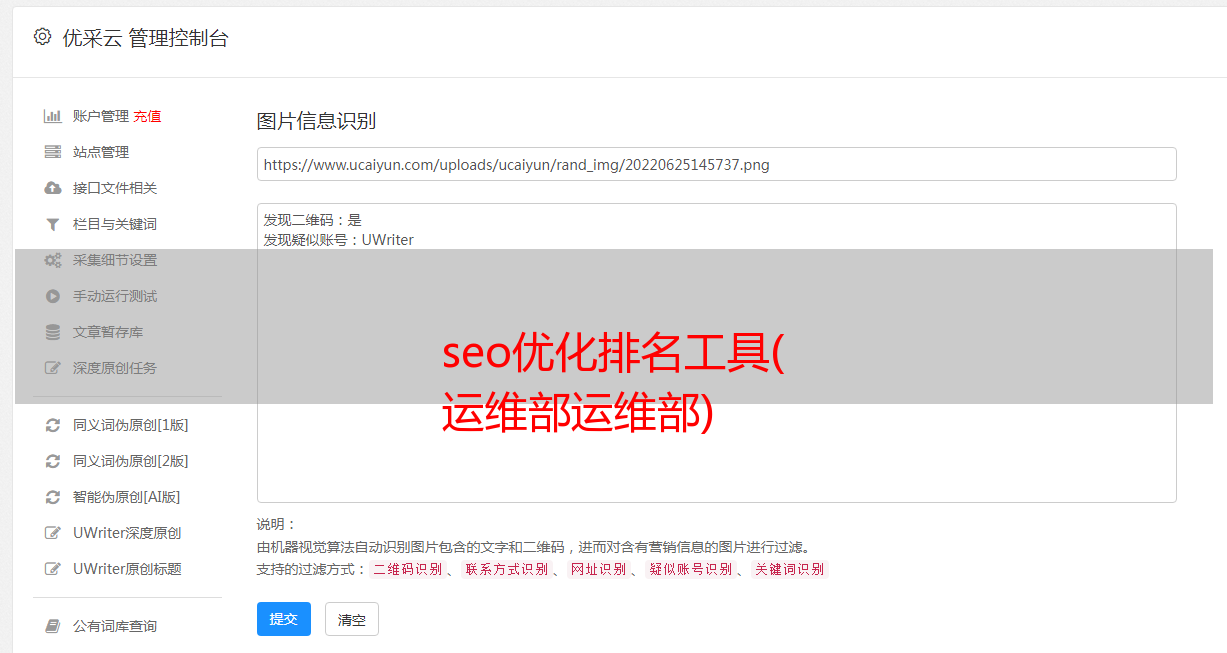Screen dimensions: 1227x653
Task: Click the bar chart icon next to 账户管理
Action: [x=53, y=116]
